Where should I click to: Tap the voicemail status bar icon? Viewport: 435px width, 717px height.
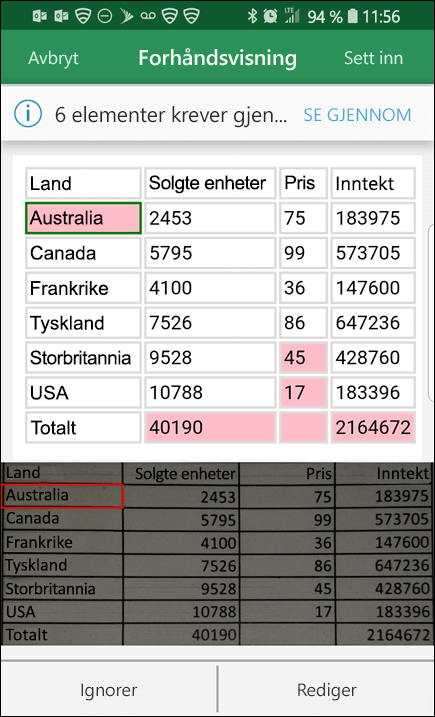coord(148,16)
